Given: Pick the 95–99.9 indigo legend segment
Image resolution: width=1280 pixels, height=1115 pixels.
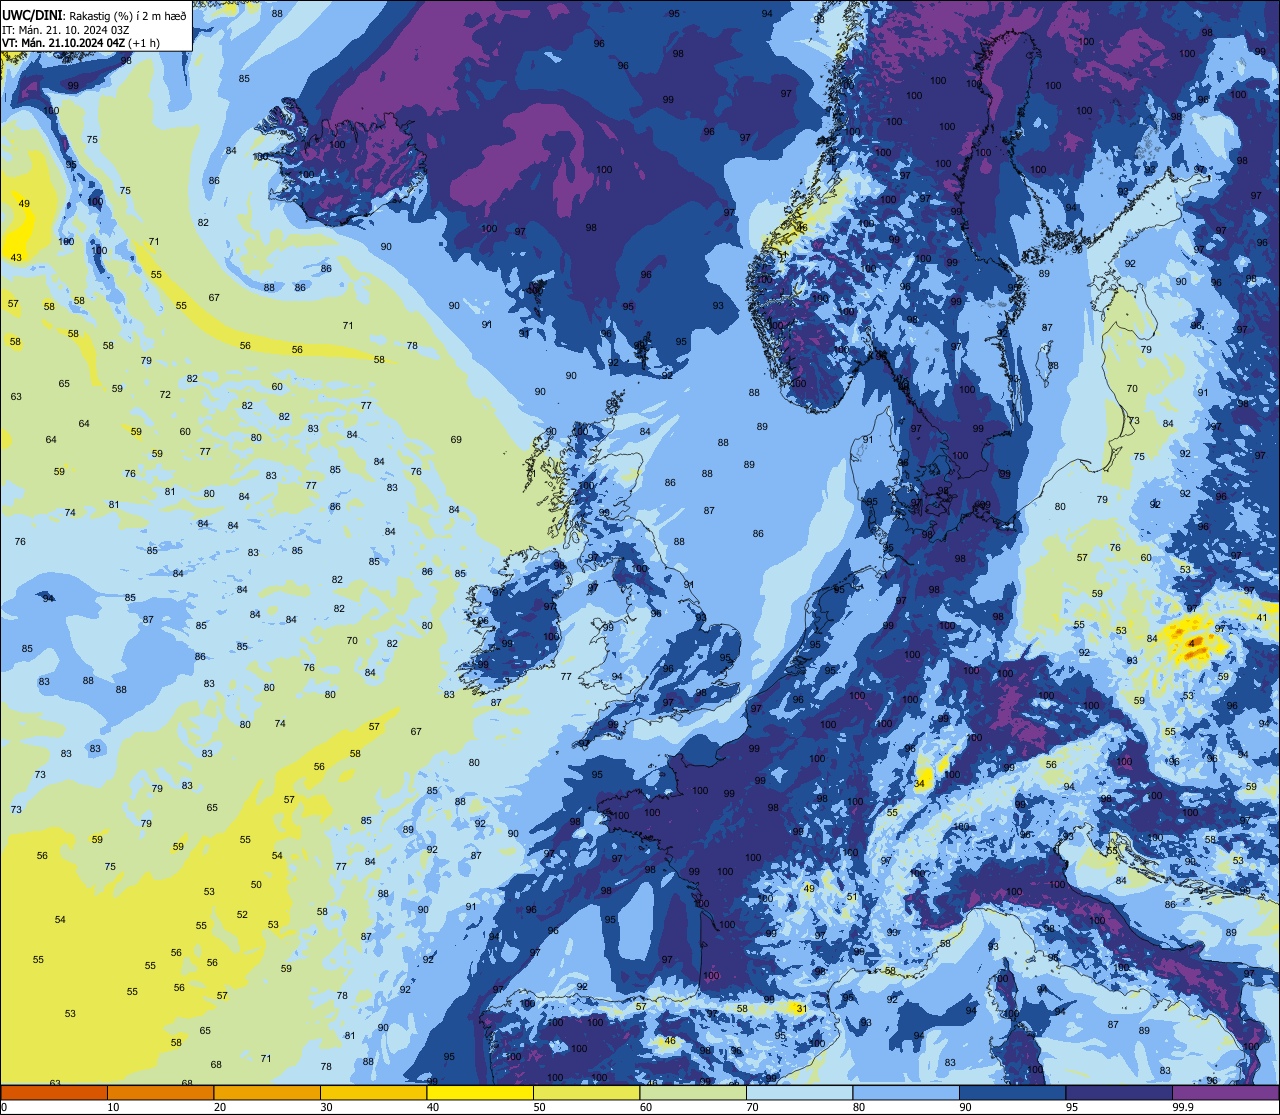Looking at the screenshot, I should tap(1119, 1093).
